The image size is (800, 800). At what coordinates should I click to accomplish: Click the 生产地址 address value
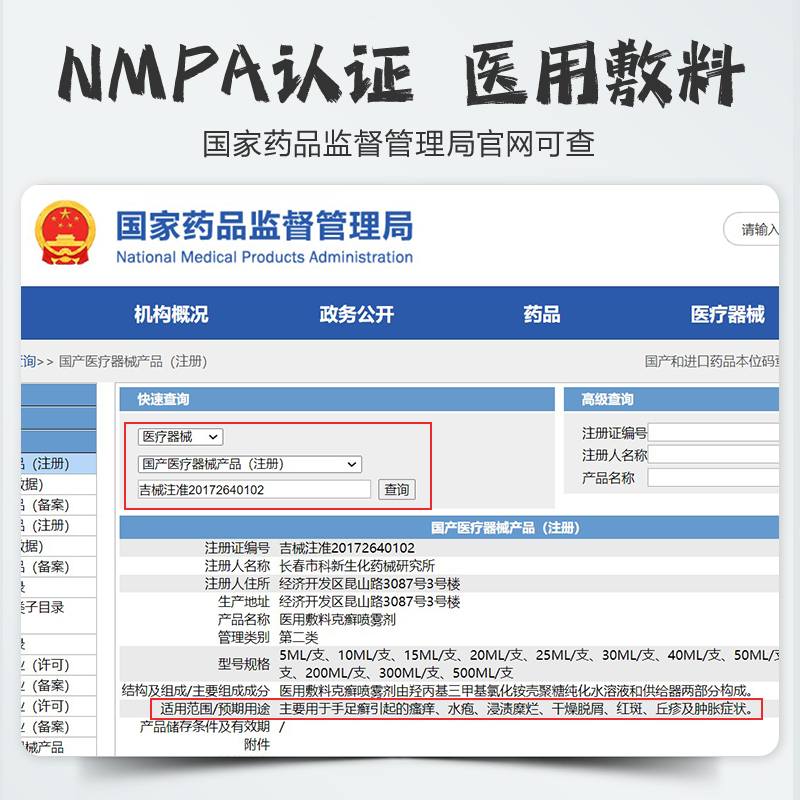click(x=370, y=602)
